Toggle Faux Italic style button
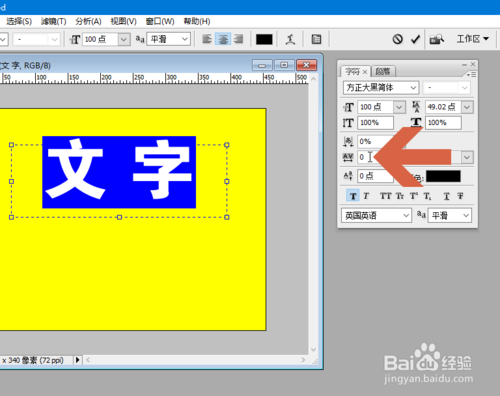The height and width of the screenshot is (396, 500). (366, 196)
